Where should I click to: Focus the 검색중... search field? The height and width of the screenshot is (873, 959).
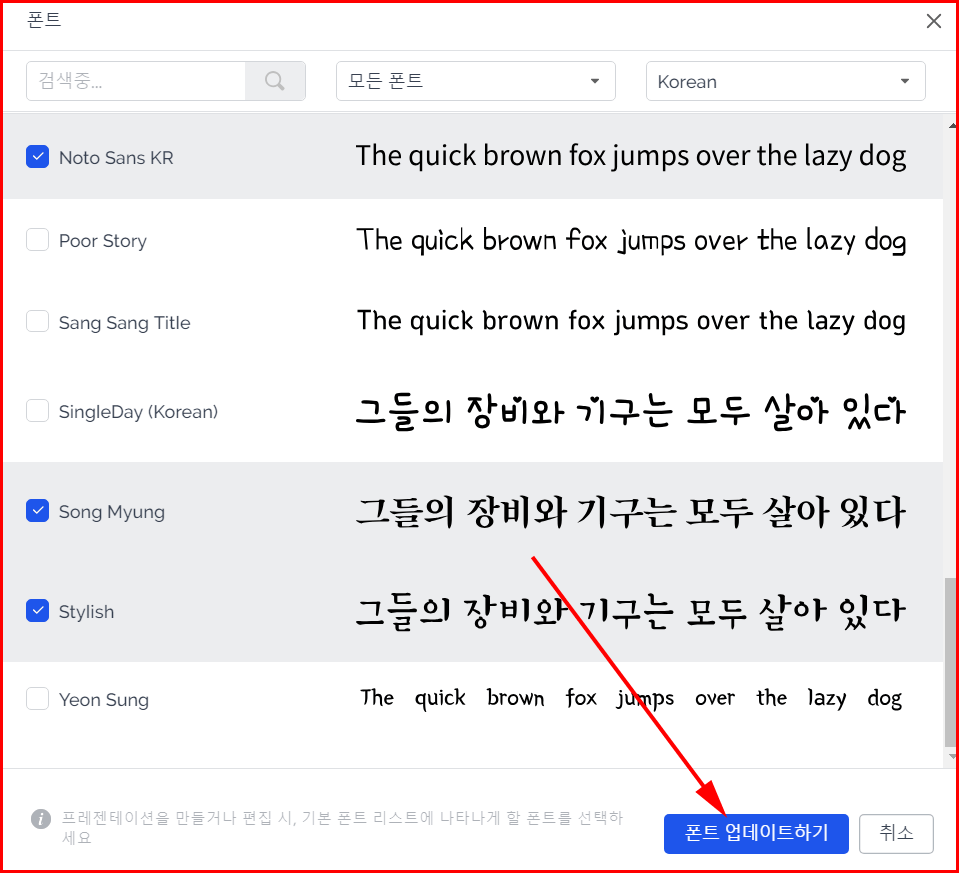pos(136,81)
